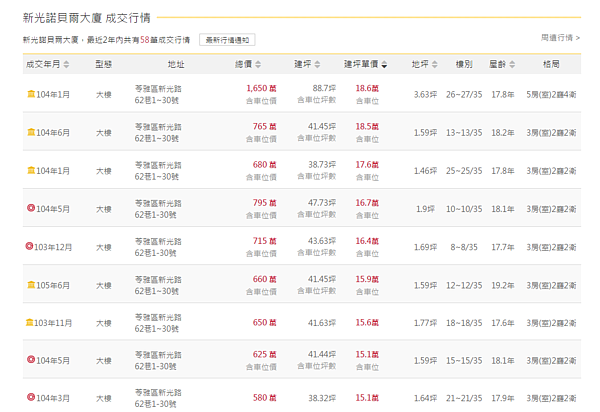This screenshot has width=600, height=412.
Task: Click the 88.7坪 floor area value
Action: click(324, 88)
